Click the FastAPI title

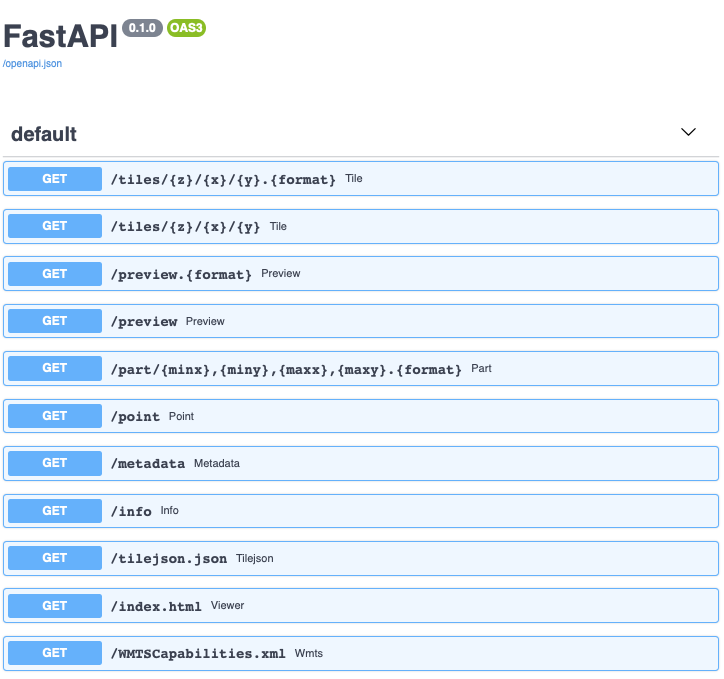(60, 36)
